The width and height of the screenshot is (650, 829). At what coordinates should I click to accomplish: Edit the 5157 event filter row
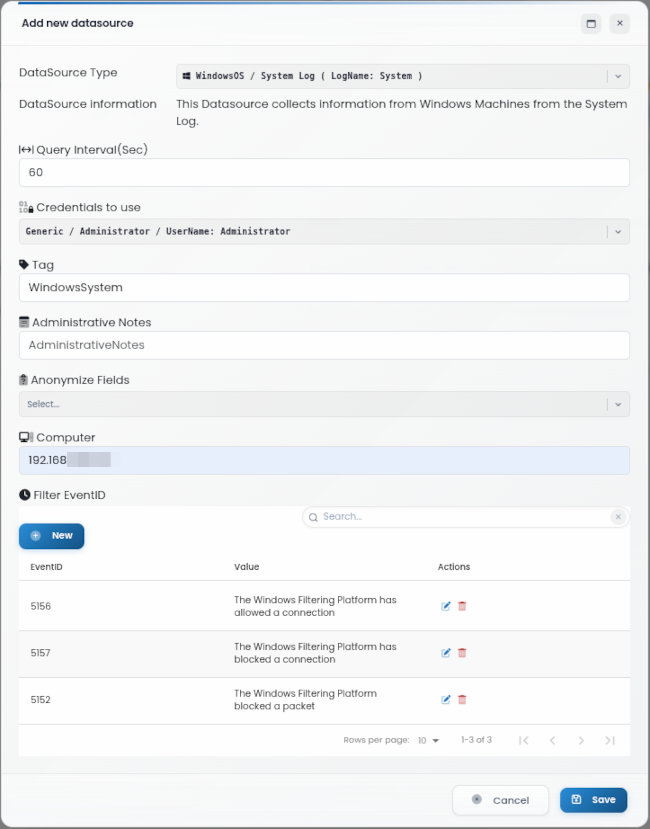(445, 653)
